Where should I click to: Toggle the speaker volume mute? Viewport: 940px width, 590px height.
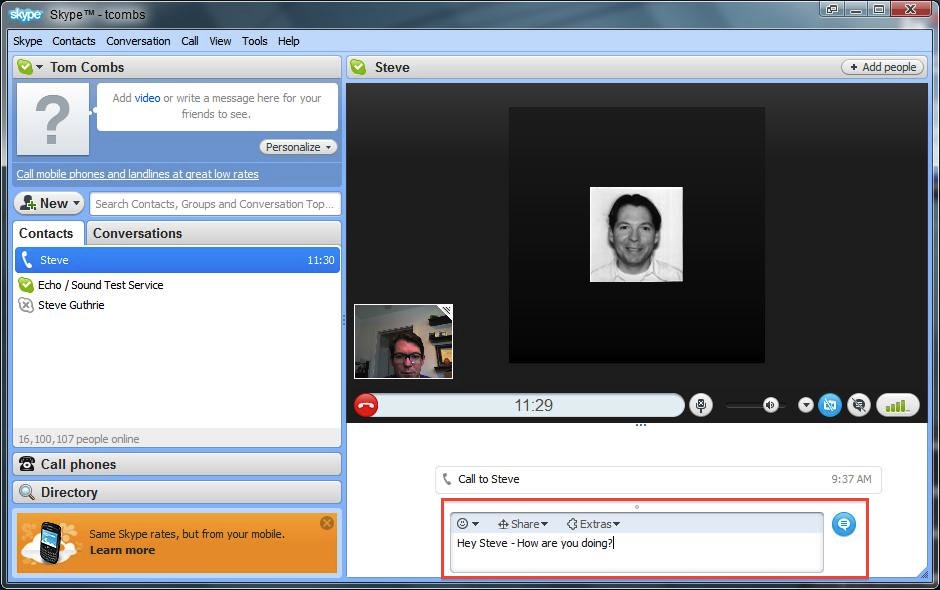pyautogui.click(x=769, y=405)
